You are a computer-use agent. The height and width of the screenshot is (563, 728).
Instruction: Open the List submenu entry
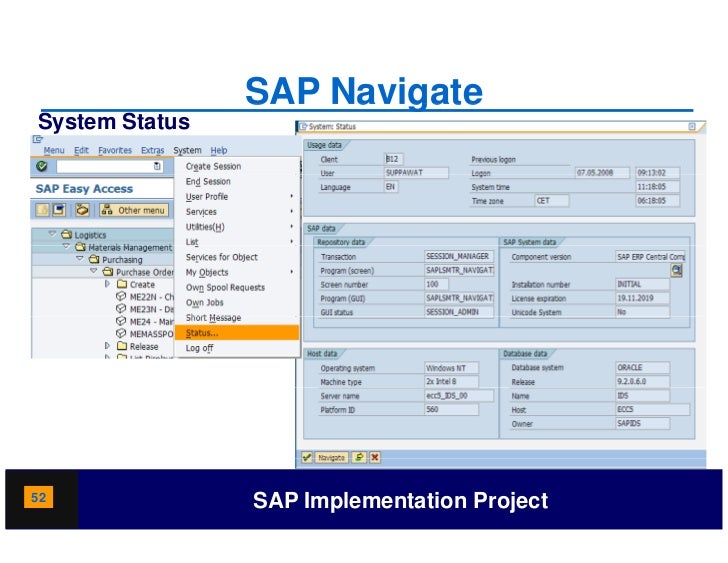(x=237, y=242)
